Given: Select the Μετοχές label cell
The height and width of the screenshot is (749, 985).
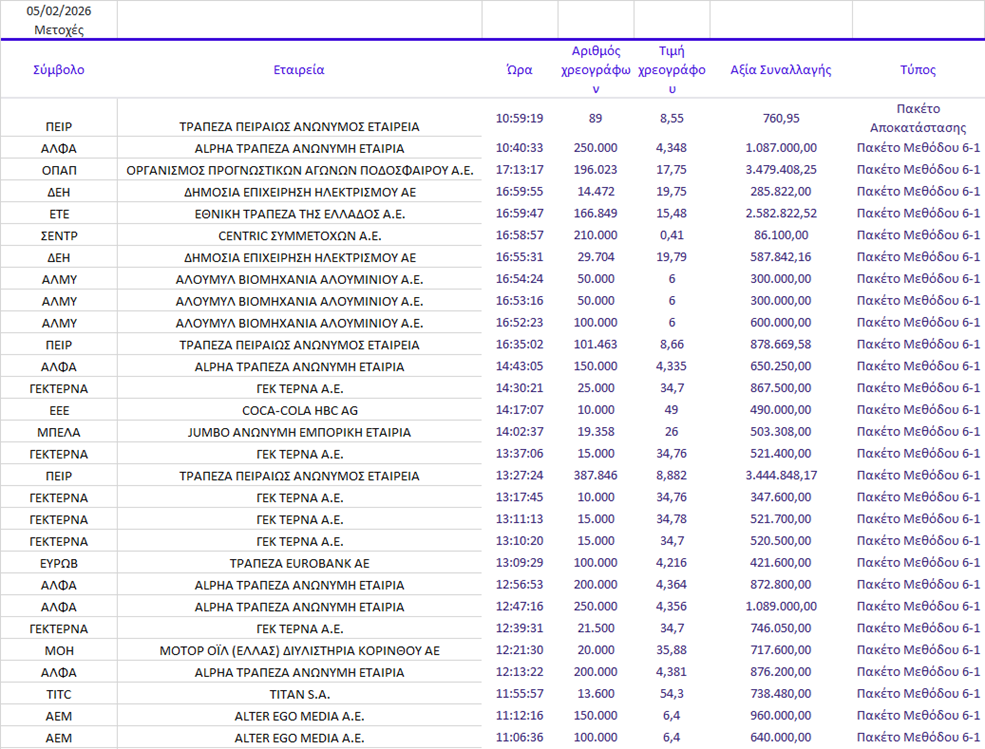Looking at the screenshot, I should tap(58, 30).
